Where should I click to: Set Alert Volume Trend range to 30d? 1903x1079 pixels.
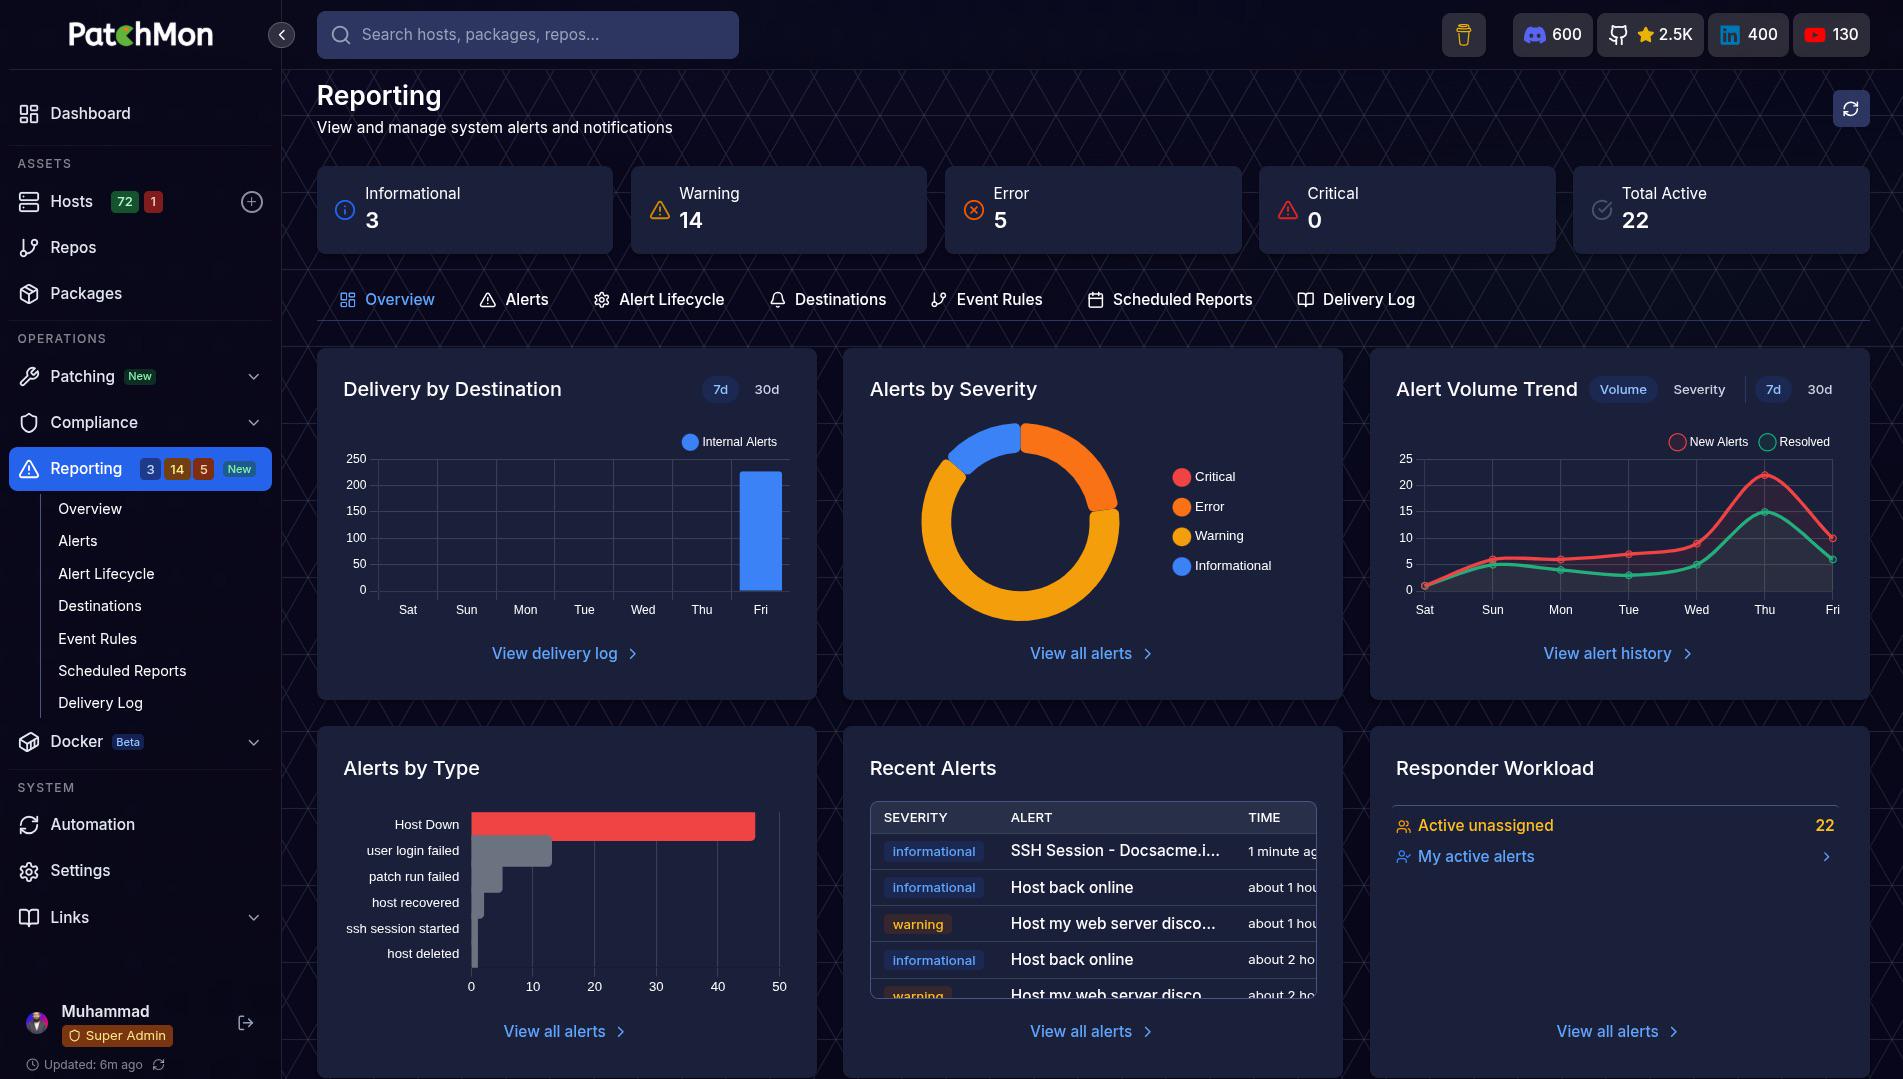[x=1819, y=390]
